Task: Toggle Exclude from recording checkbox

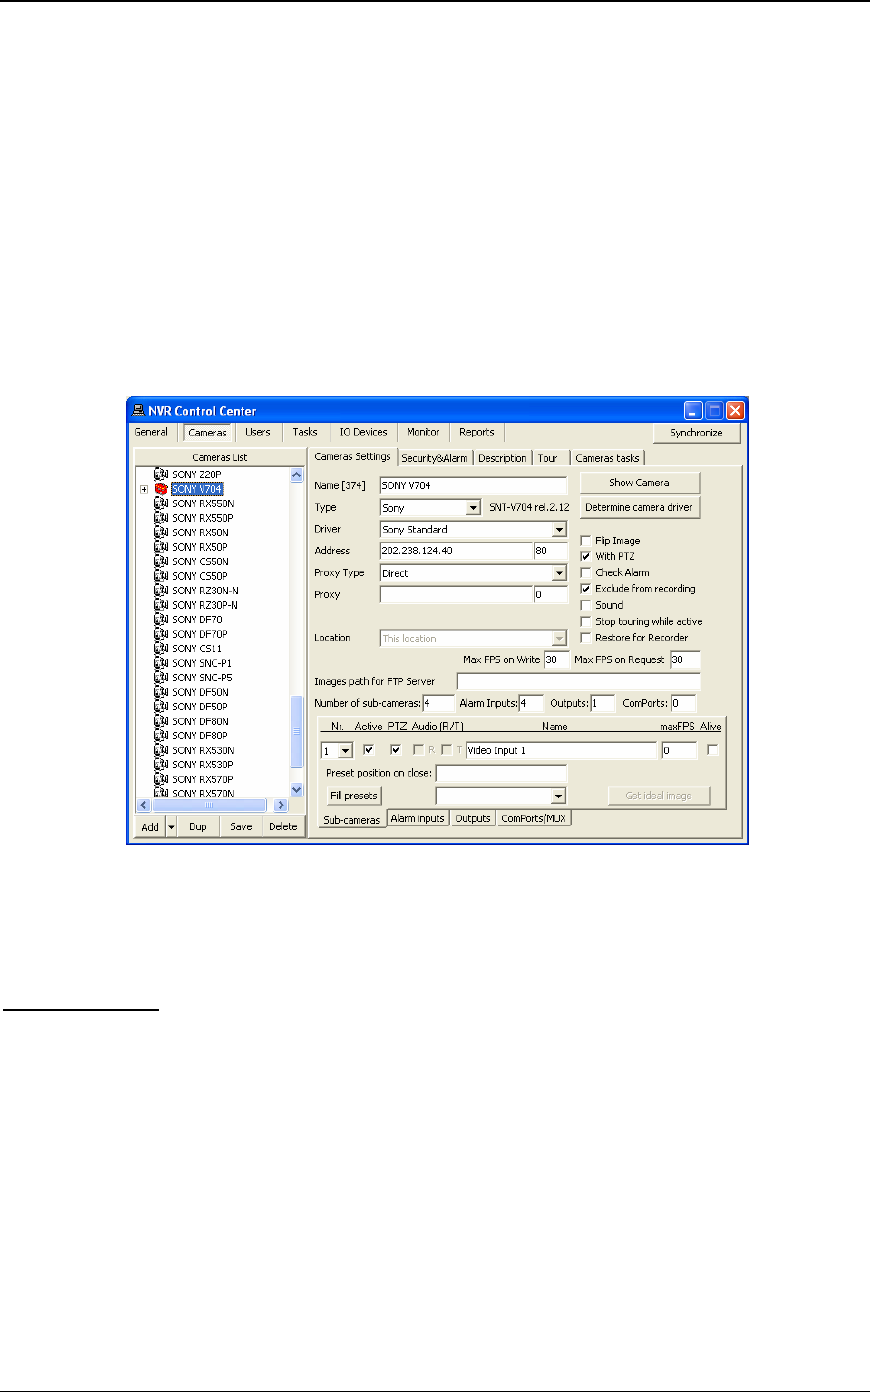Action: 586,589
